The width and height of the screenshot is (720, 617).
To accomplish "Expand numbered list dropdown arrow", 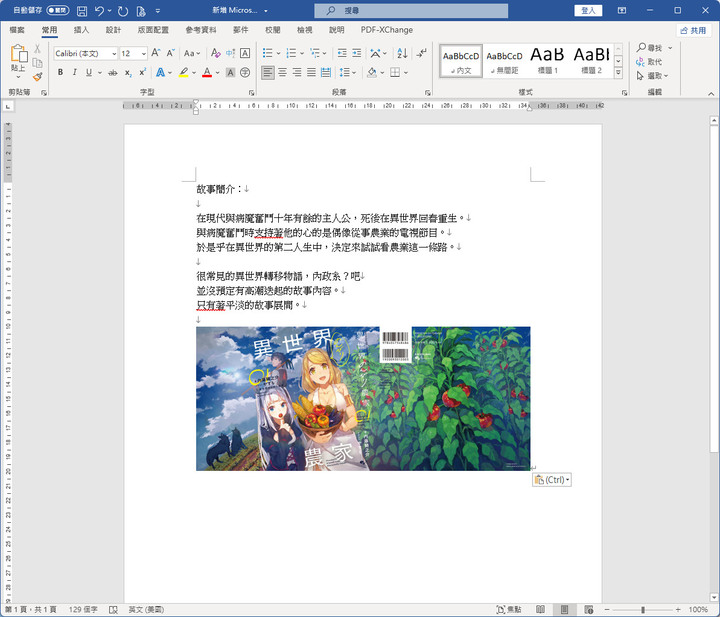I will [302, 53].
